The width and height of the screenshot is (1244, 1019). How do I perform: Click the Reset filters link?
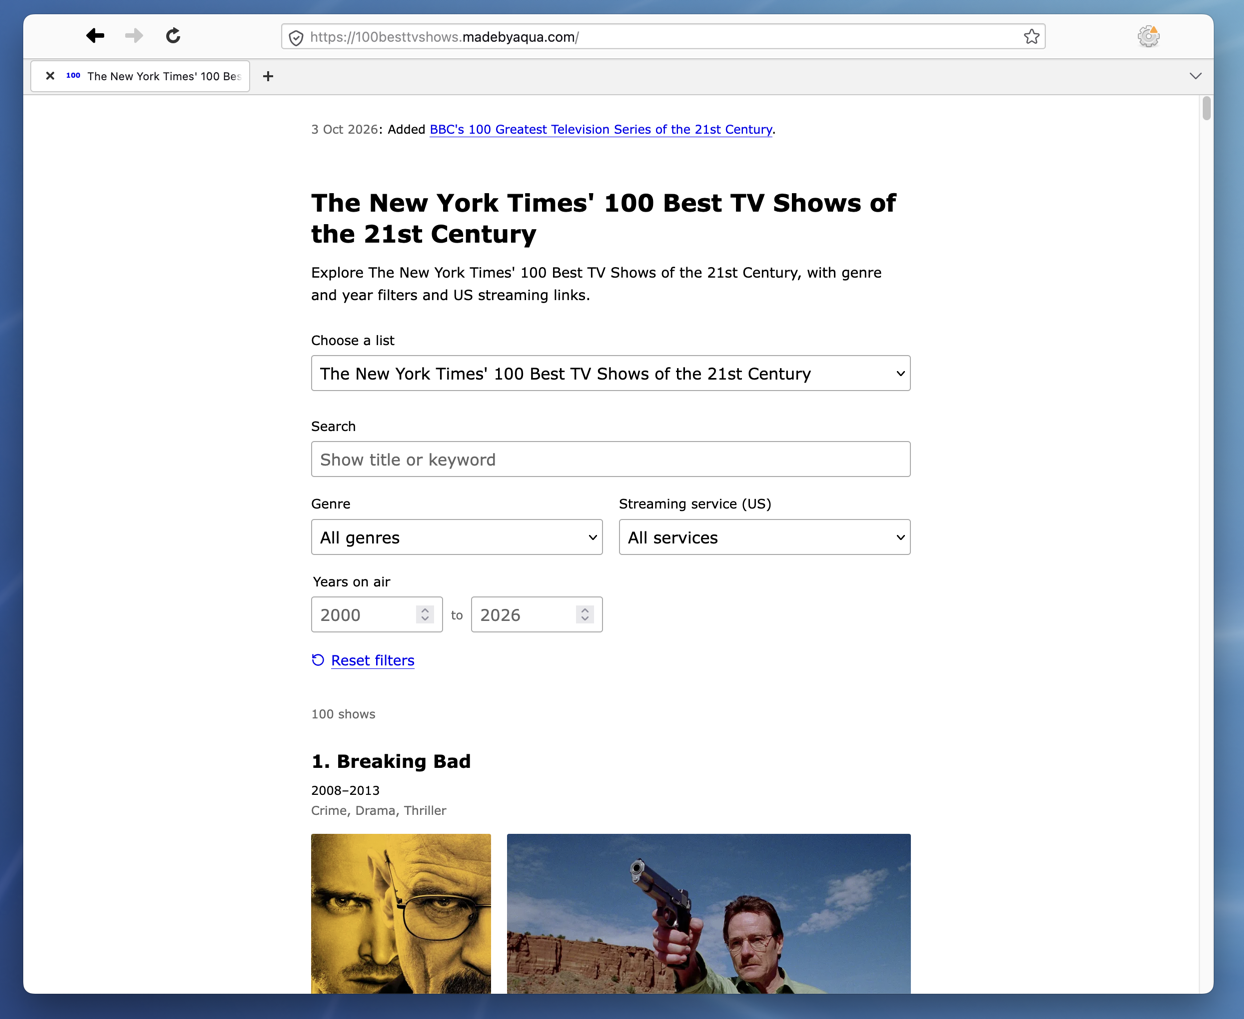click(x=372, y=660)
